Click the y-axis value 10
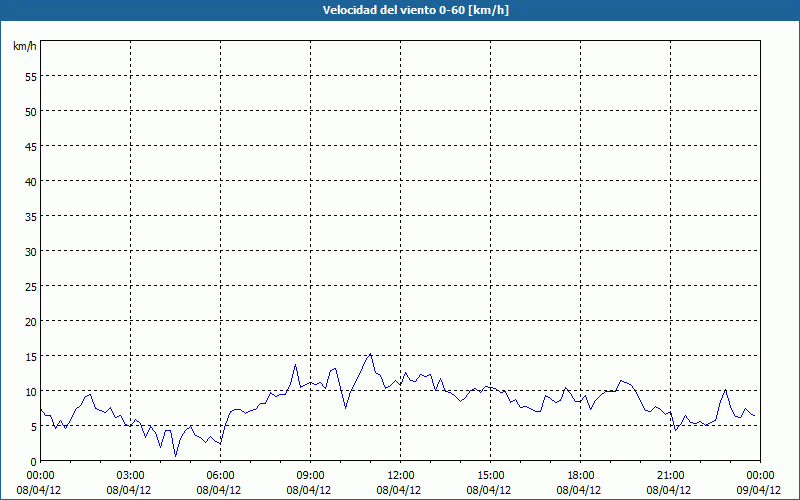 [31, 392]
